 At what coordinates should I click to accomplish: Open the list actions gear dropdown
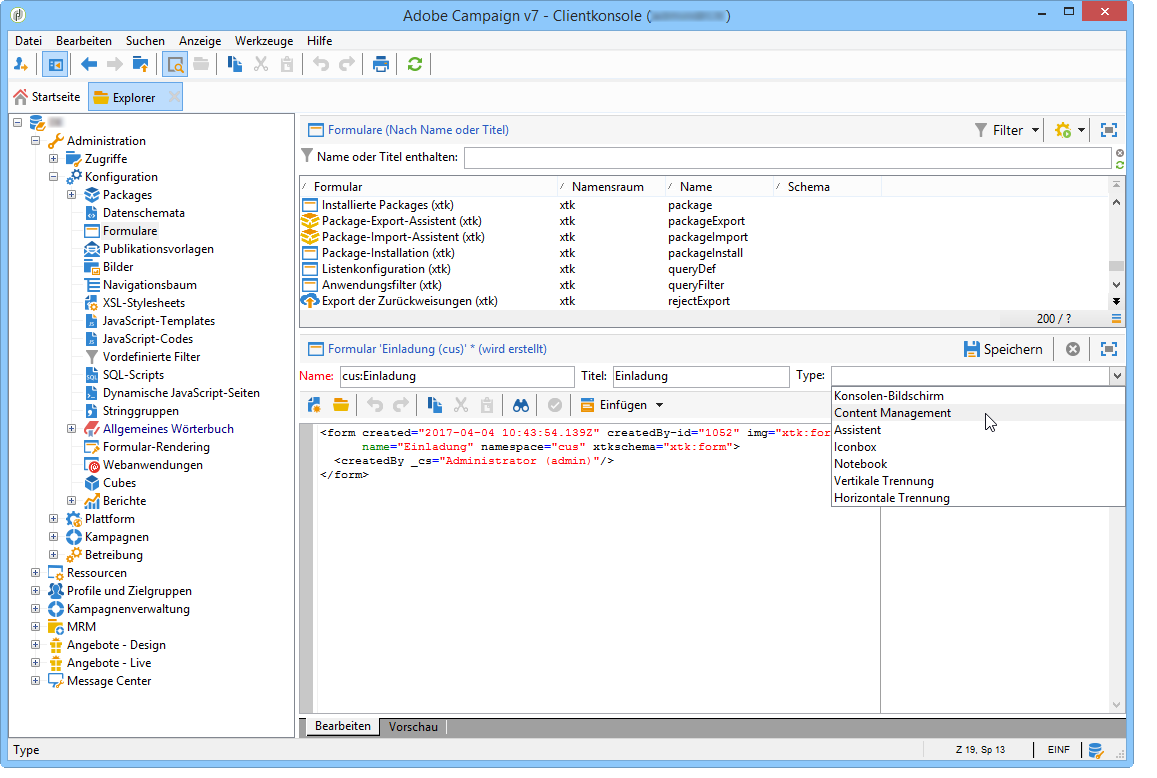(1071, 130)
